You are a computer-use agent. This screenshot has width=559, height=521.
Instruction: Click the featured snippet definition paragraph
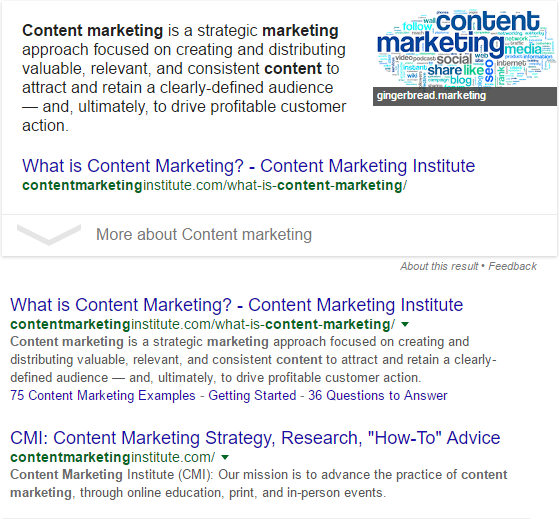click(184, 78)
